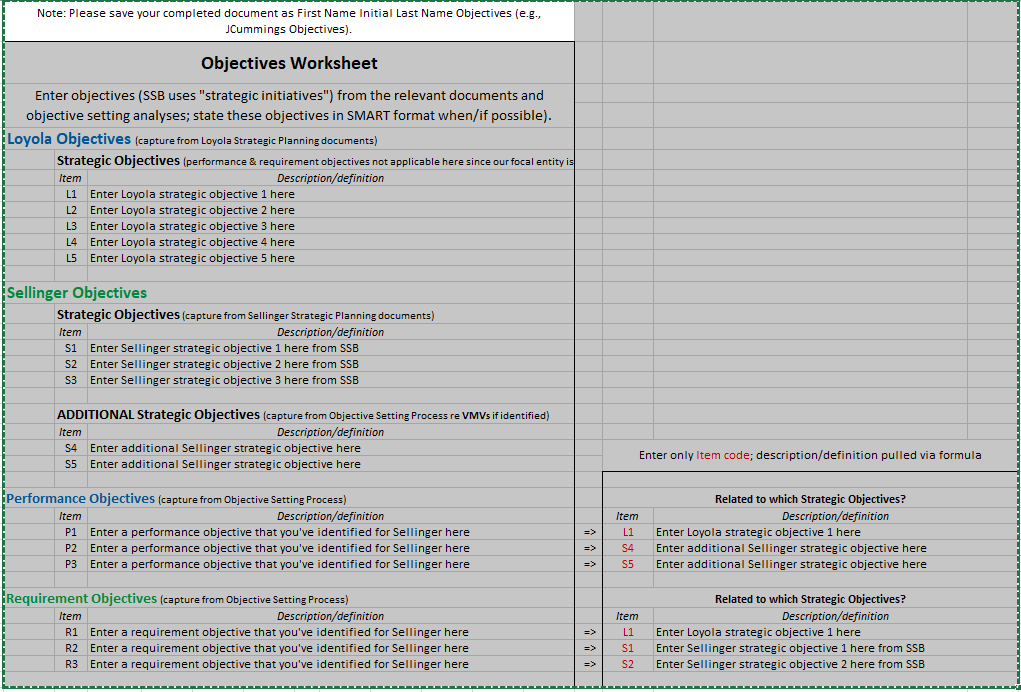This screenshot has height=692, width=1021.
Task: Select the "Enter objectives (SSB uses..." instruction text
Action: (289, 105)
